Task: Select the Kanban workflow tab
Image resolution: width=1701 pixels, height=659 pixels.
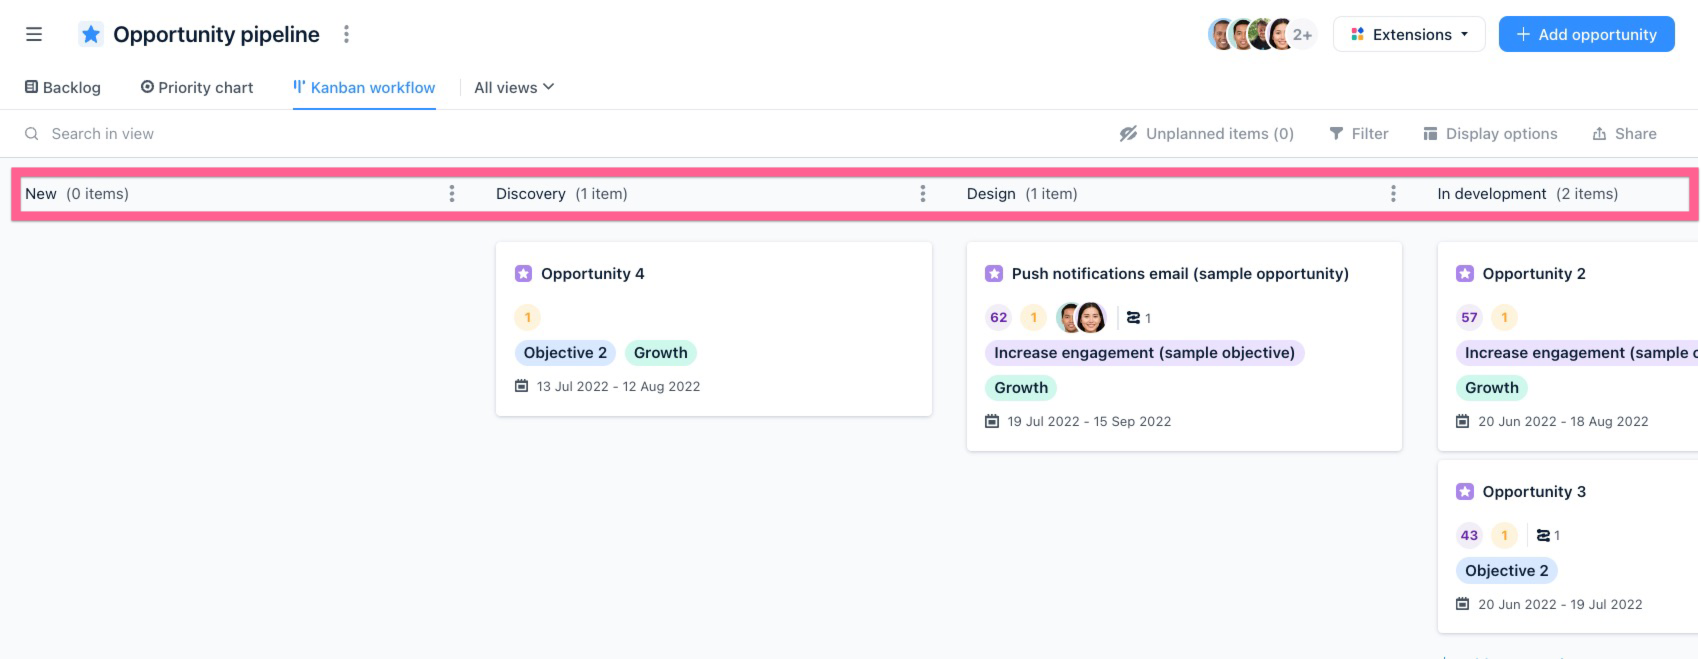Action: (x=364, y=88)
